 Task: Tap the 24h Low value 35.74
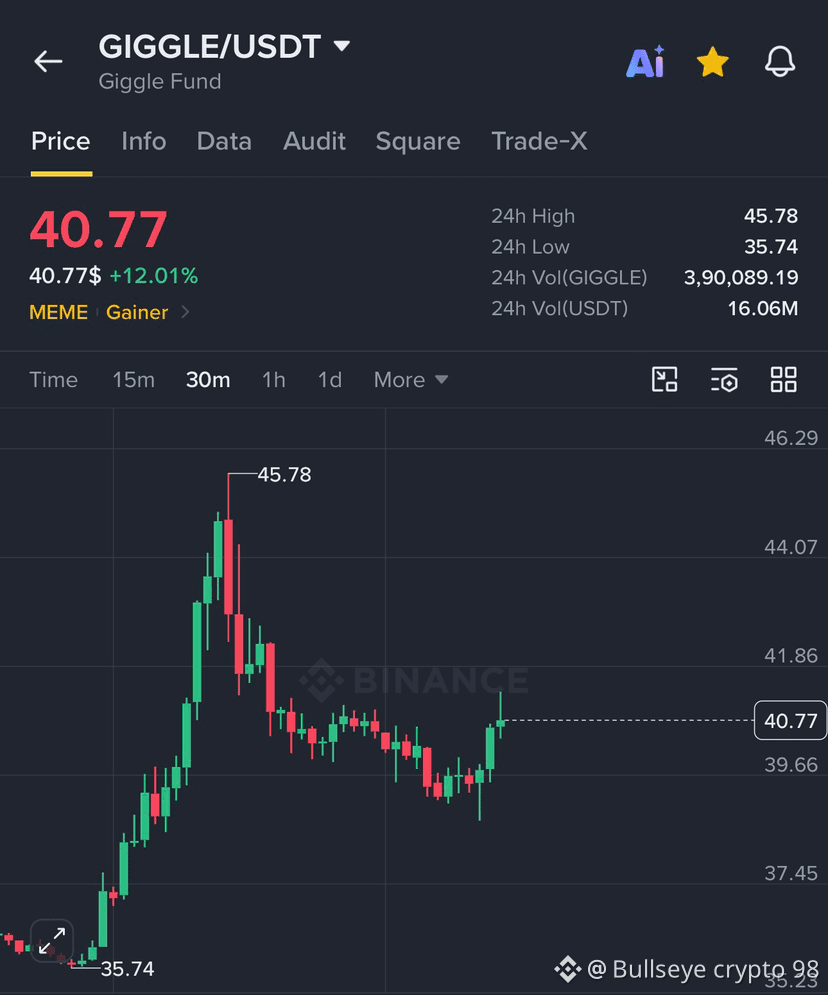click(x=770, y=246)
